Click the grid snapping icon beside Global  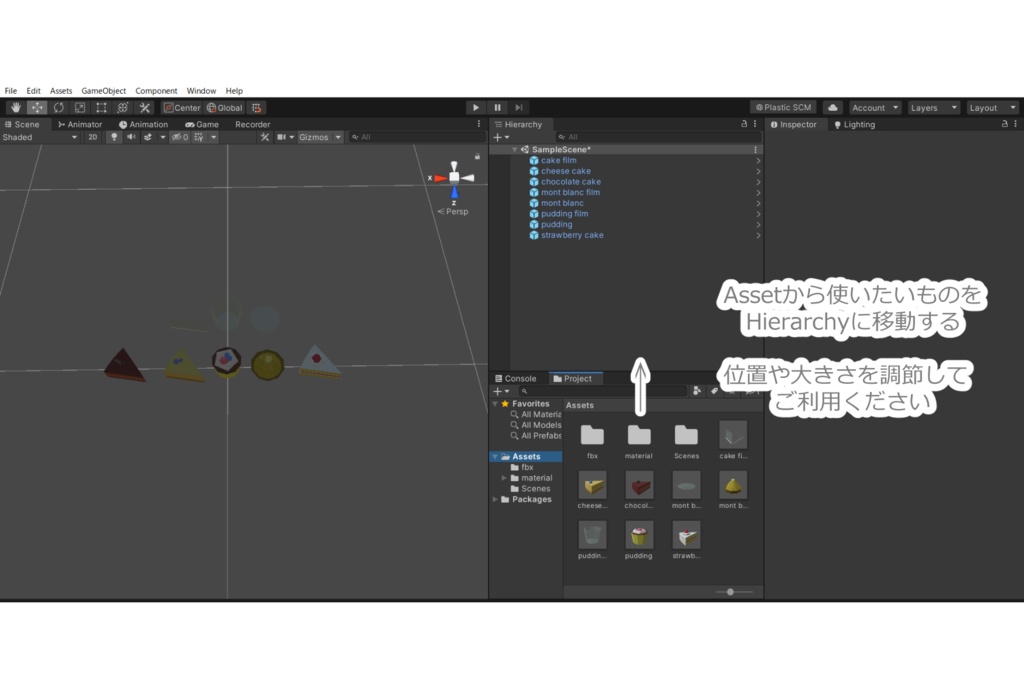[x=257, y=108]
